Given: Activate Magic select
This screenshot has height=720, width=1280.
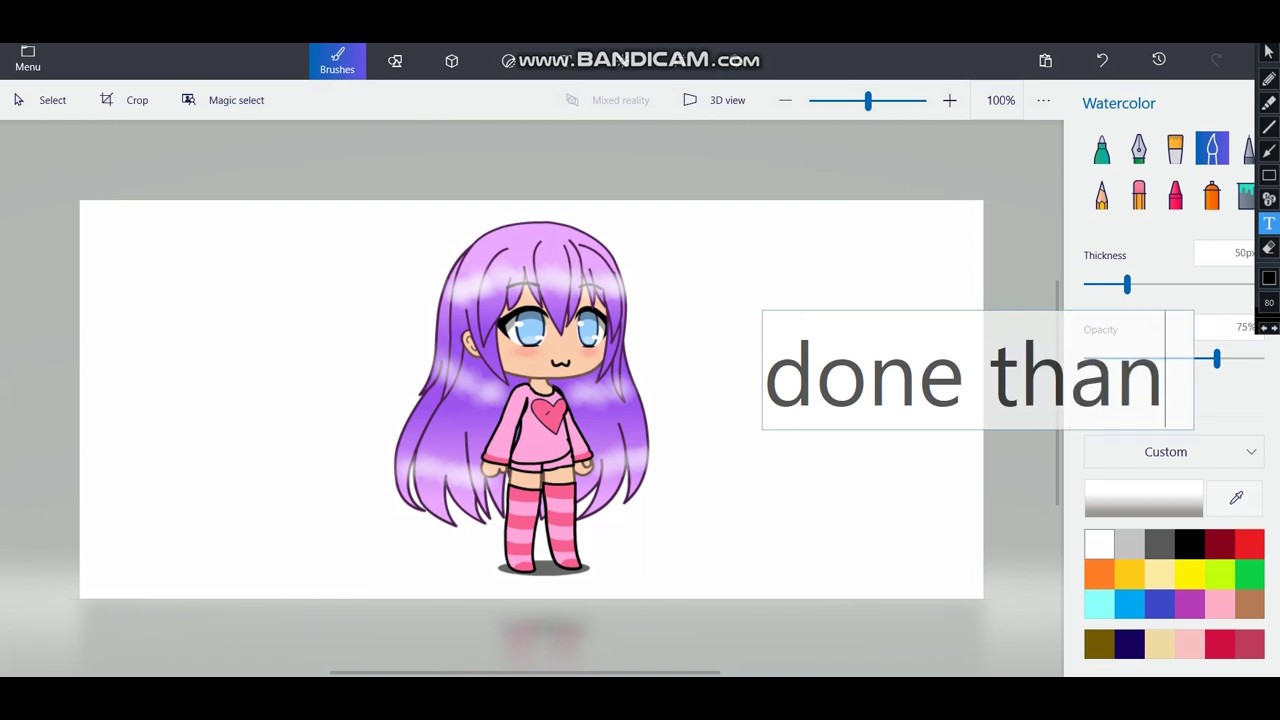Looking at the screenshot, I should click(x=223, y=100).
